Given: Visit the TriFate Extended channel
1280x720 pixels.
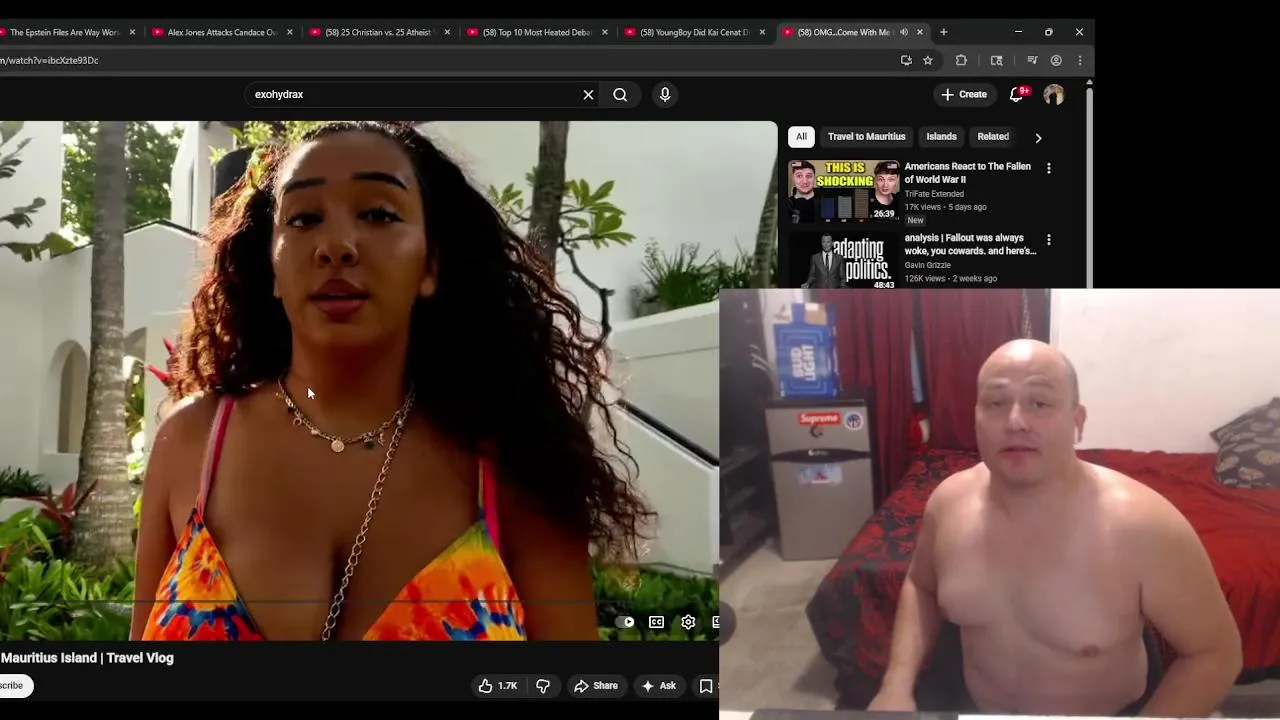Looking at the screenshot, I should (934, 194).
